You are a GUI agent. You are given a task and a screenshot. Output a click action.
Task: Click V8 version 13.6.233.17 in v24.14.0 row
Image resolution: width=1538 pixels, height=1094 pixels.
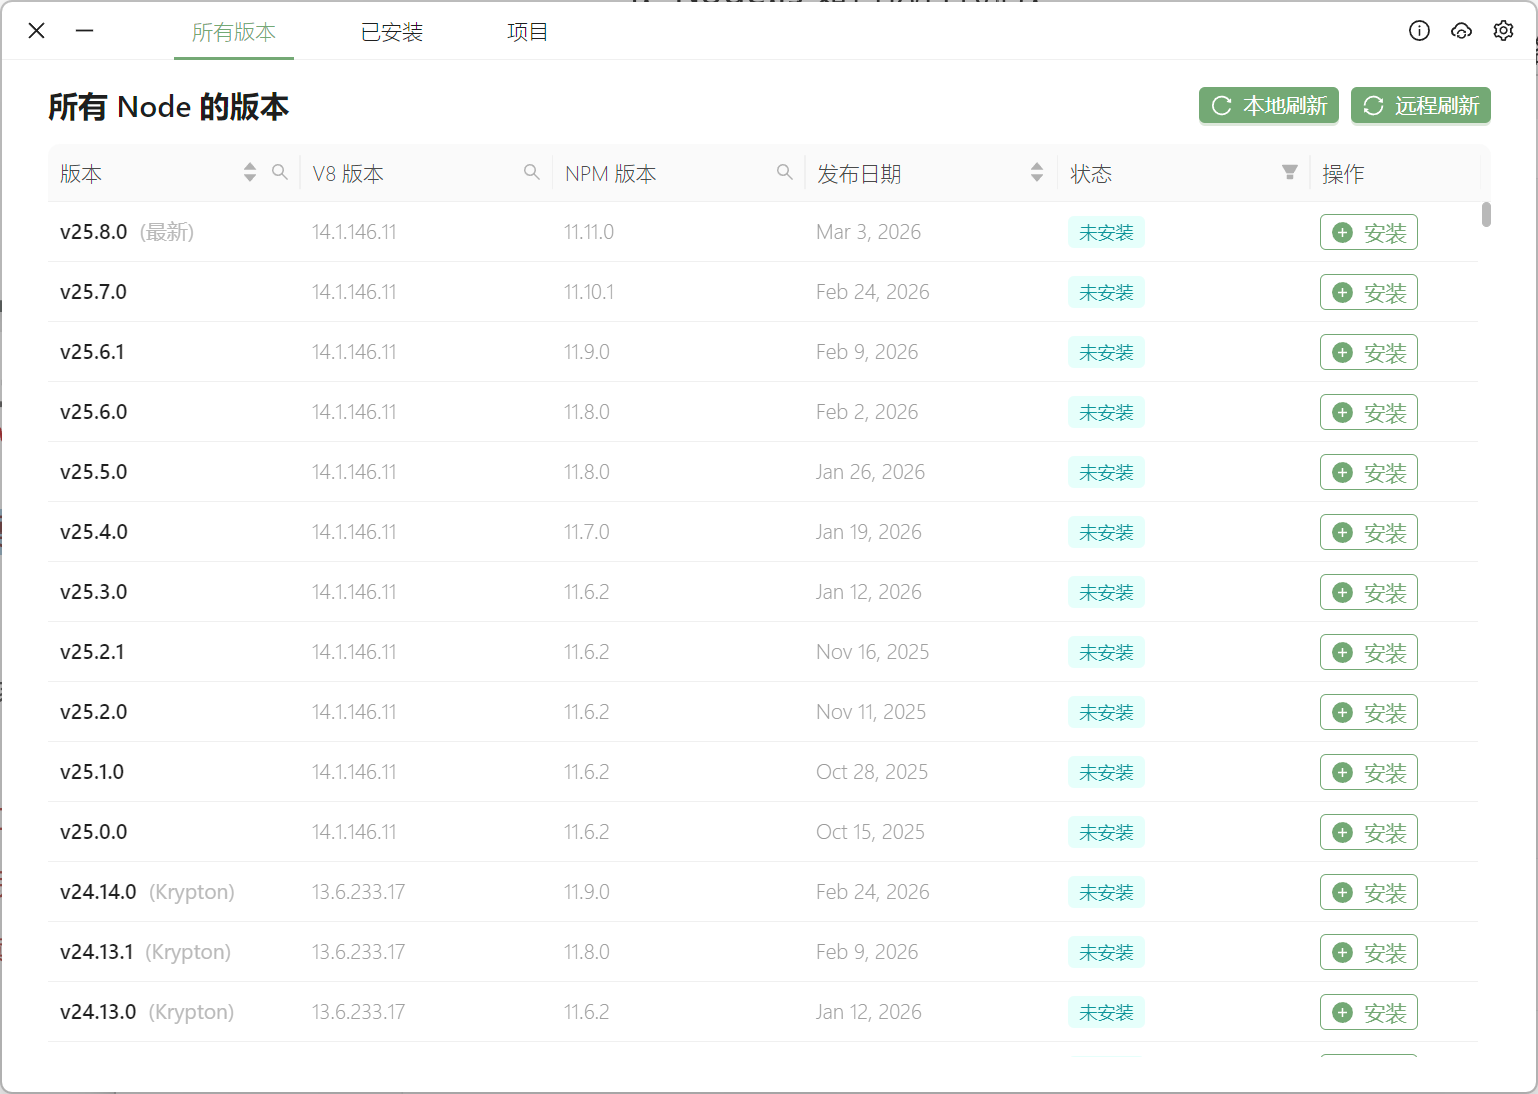point(358,892)
